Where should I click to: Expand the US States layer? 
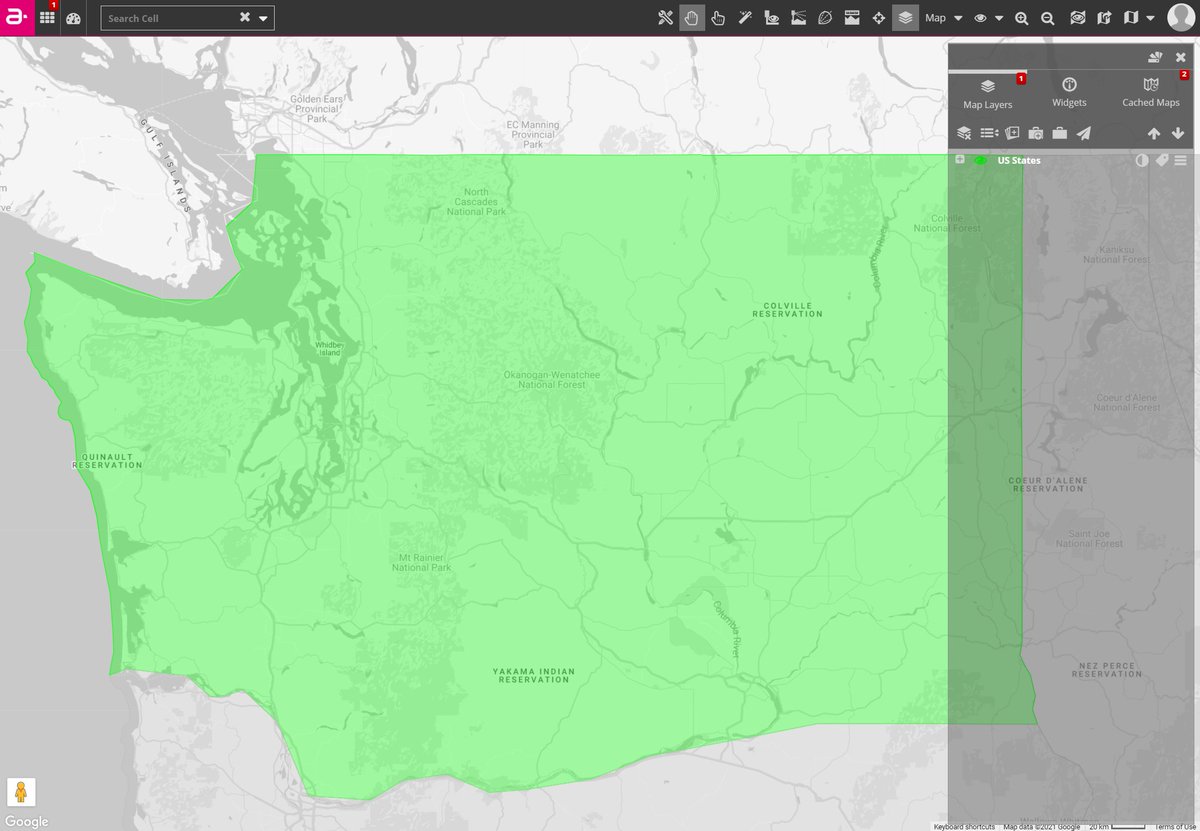(x=960, y=160)
